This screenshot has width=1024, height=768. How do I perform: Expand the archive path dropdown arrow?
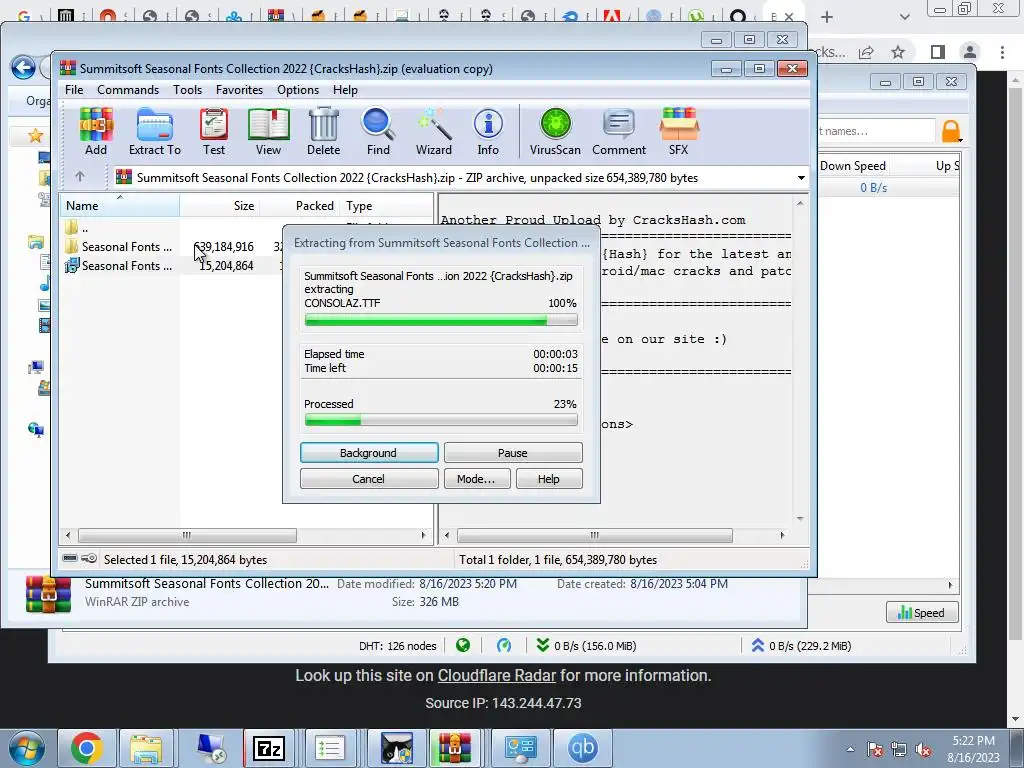coord(801,178)
